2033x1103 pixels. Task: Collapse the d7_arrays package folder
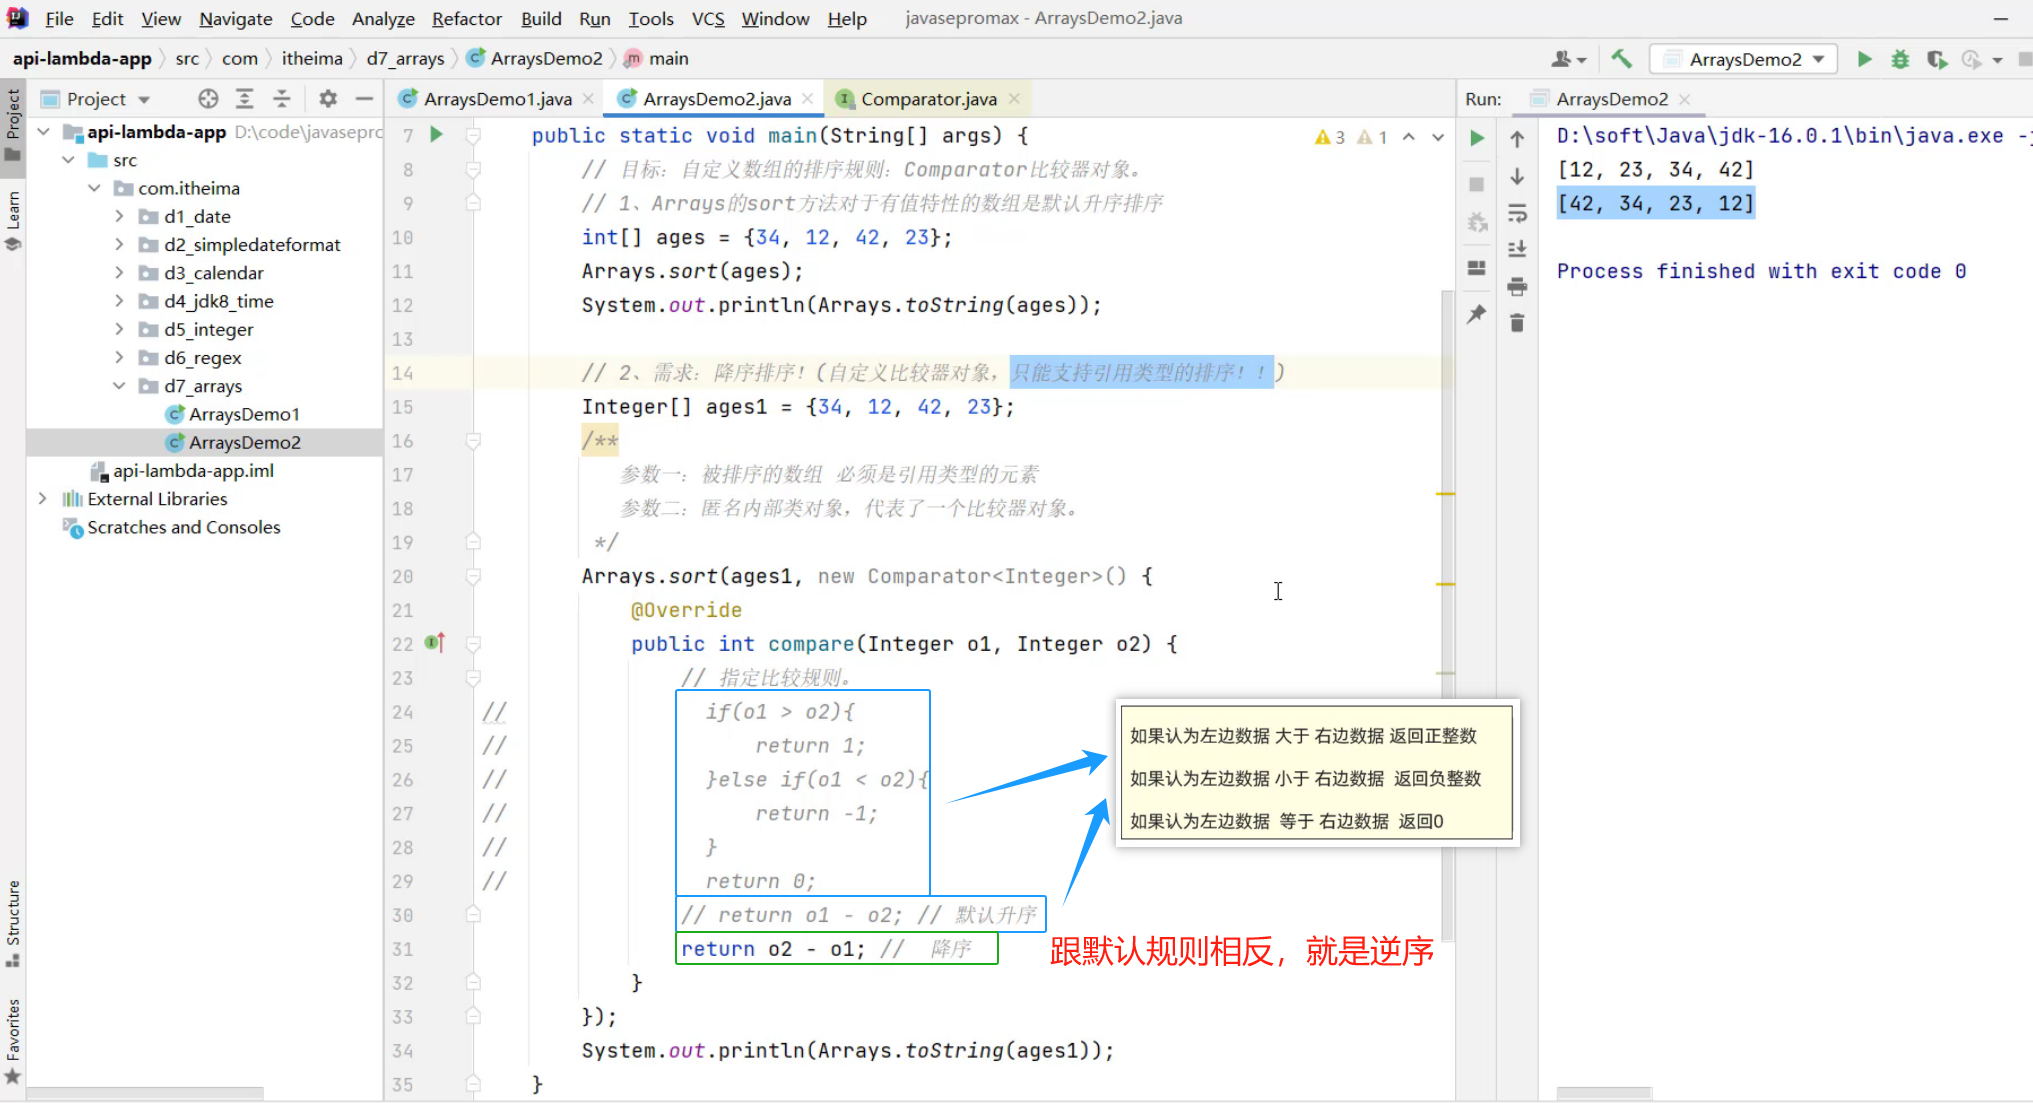[120, 385]
